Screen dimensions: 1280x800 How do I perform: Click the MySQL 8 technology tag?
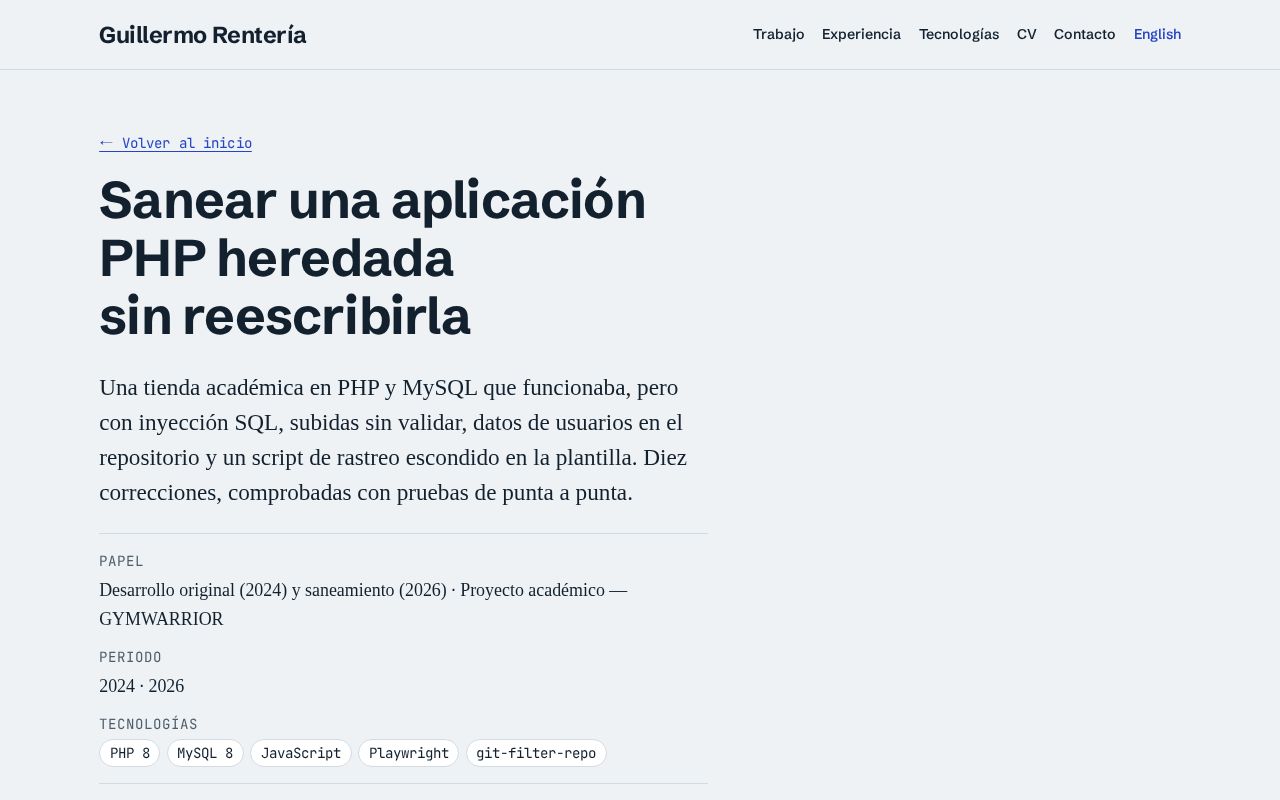point(205,753)
